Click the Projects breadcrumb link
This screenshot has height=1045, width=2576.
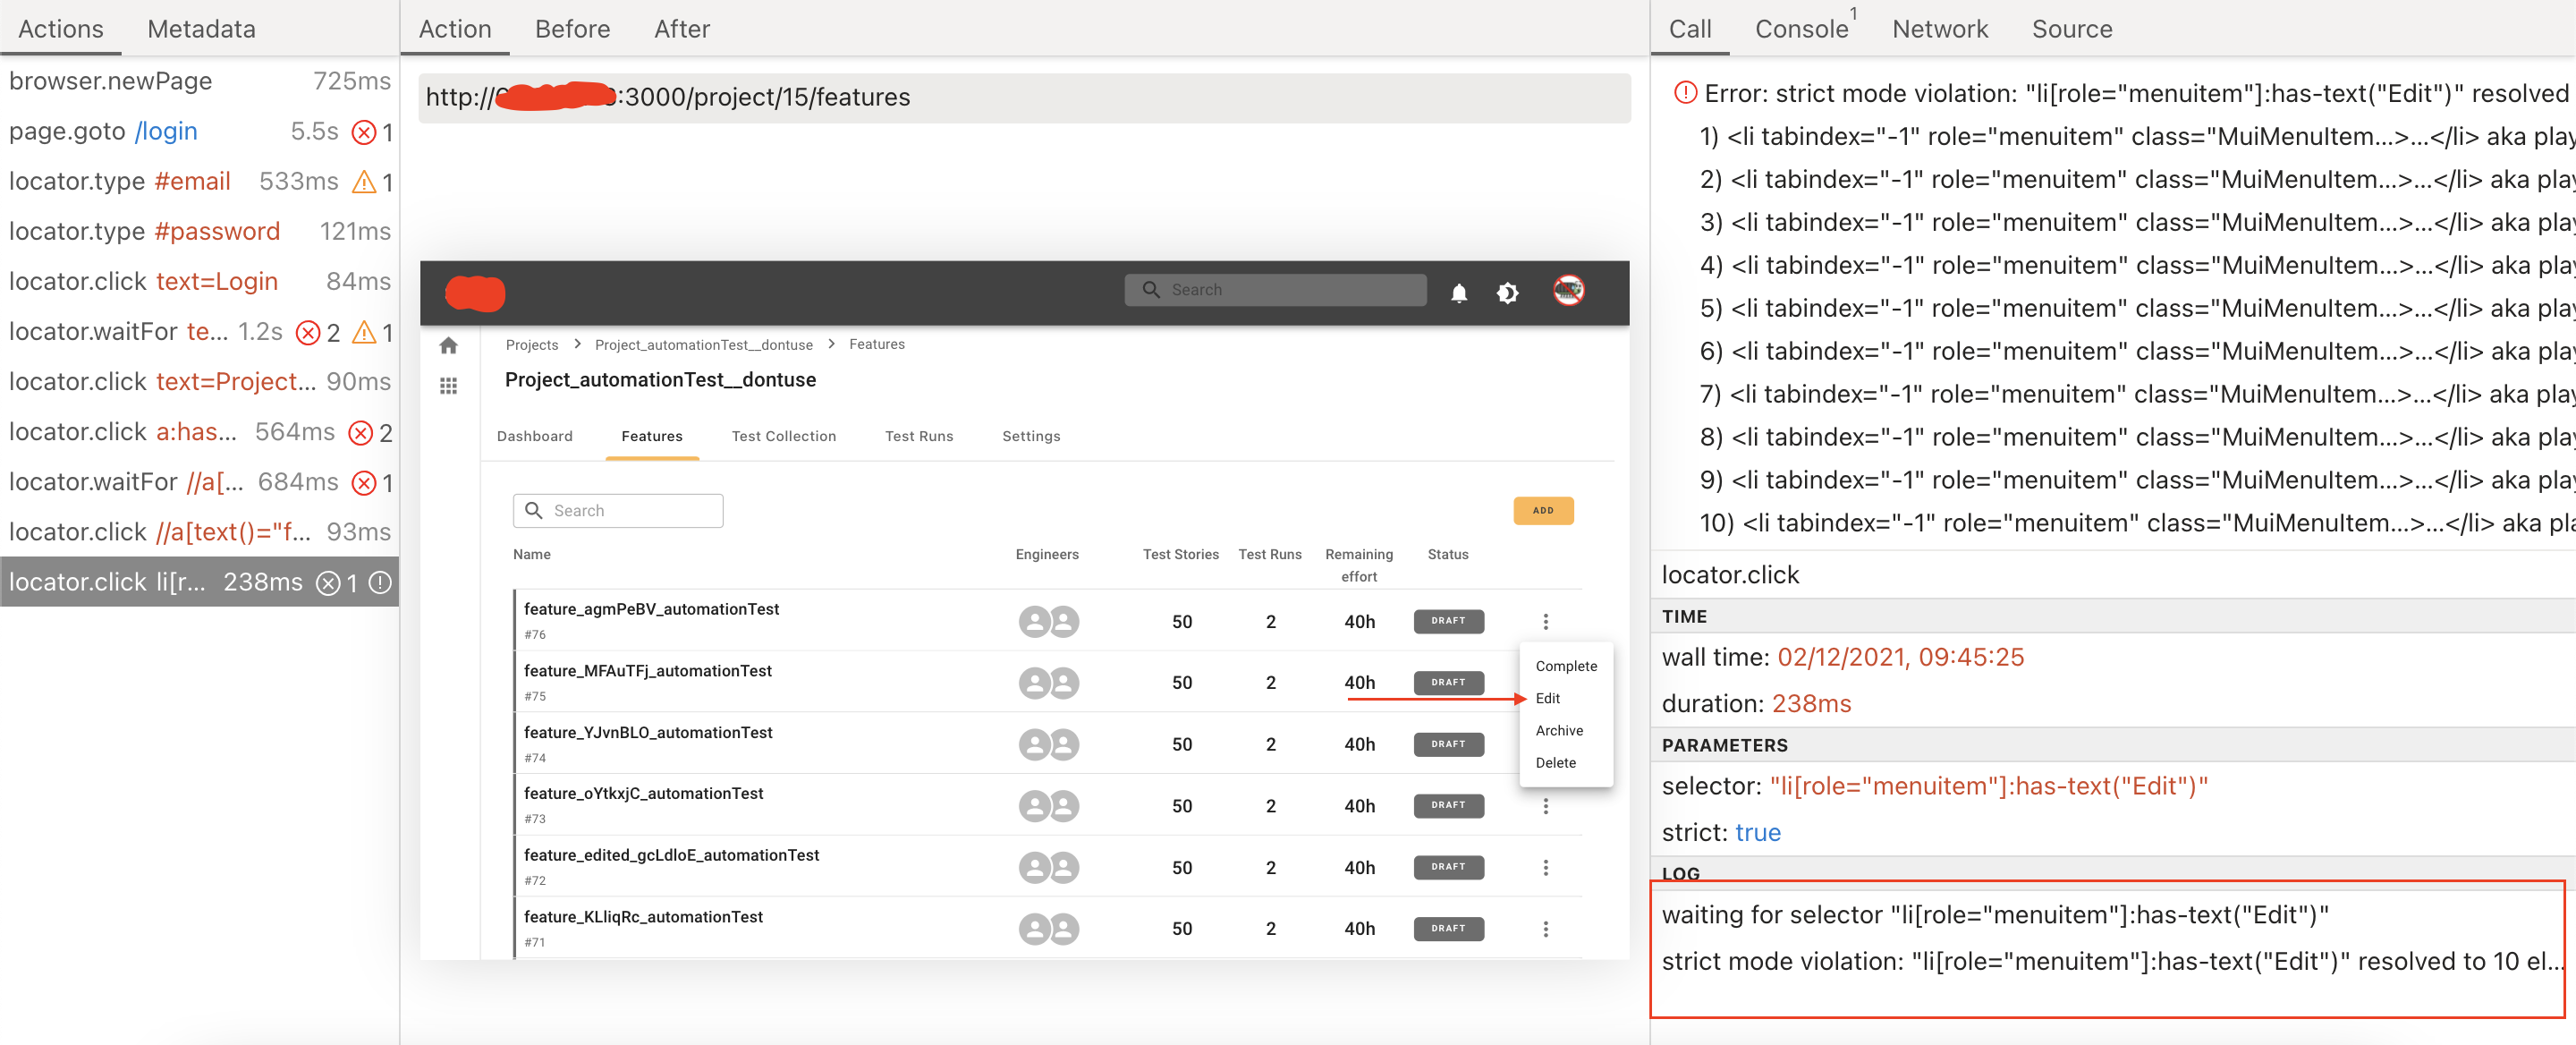coord(531,345)
